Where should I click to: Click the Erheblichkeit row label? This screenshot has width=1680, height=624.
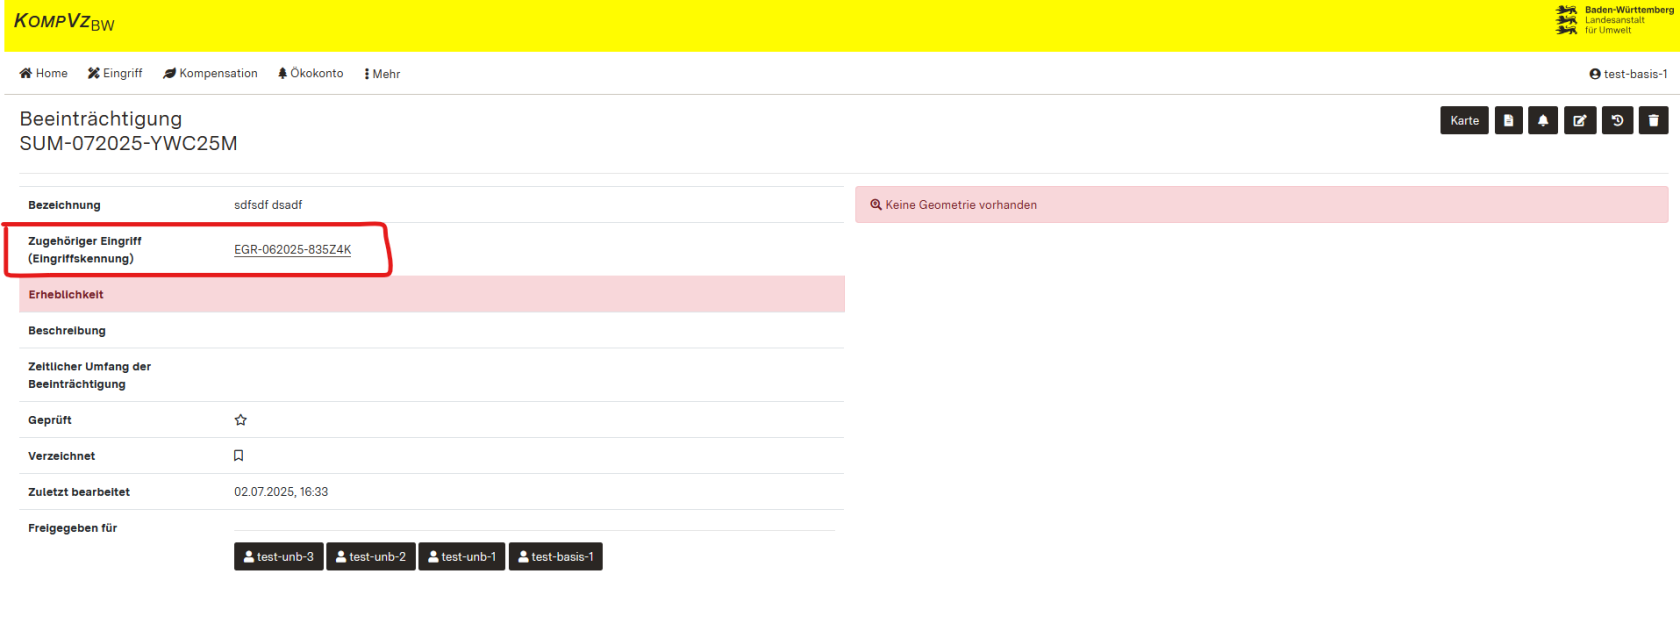tap(66, 295)
